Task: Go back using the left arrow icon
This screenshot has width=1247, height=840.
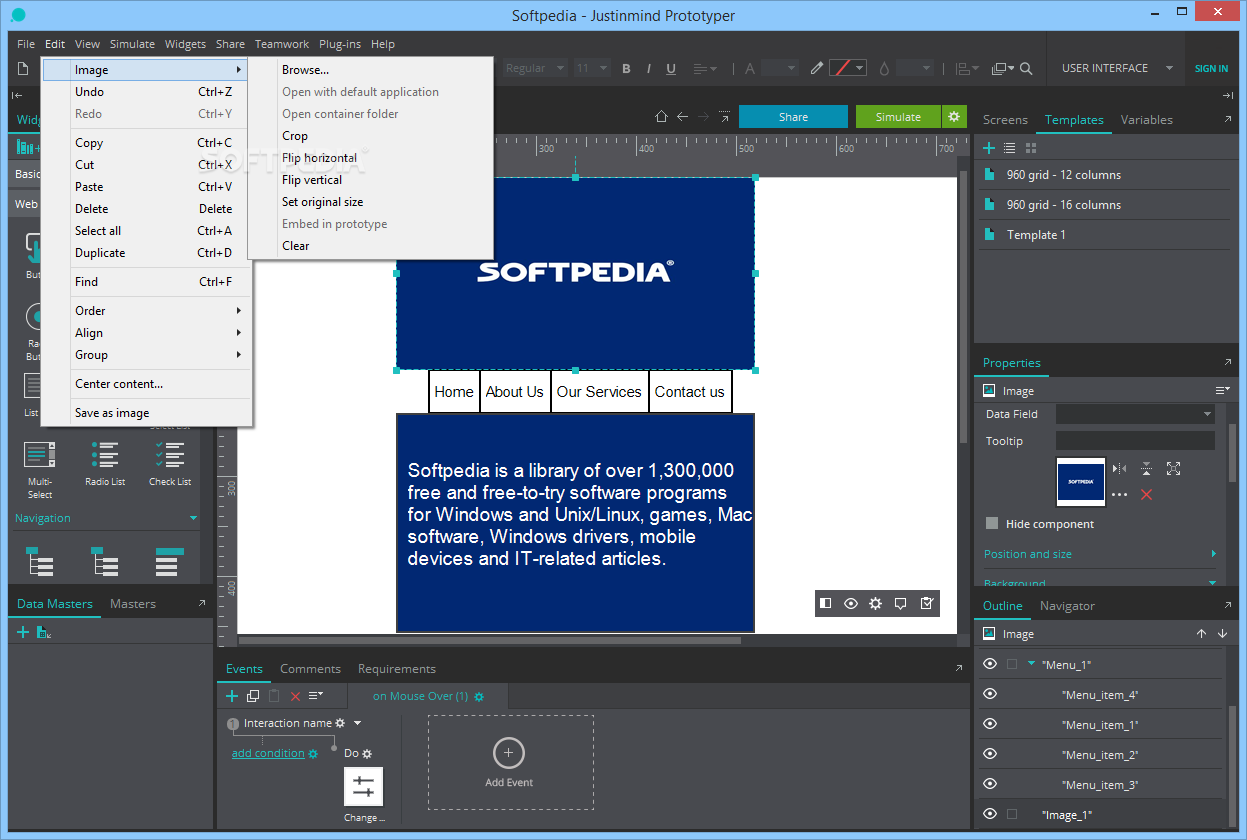Action: pyautogui.click(x=683, y=117)
